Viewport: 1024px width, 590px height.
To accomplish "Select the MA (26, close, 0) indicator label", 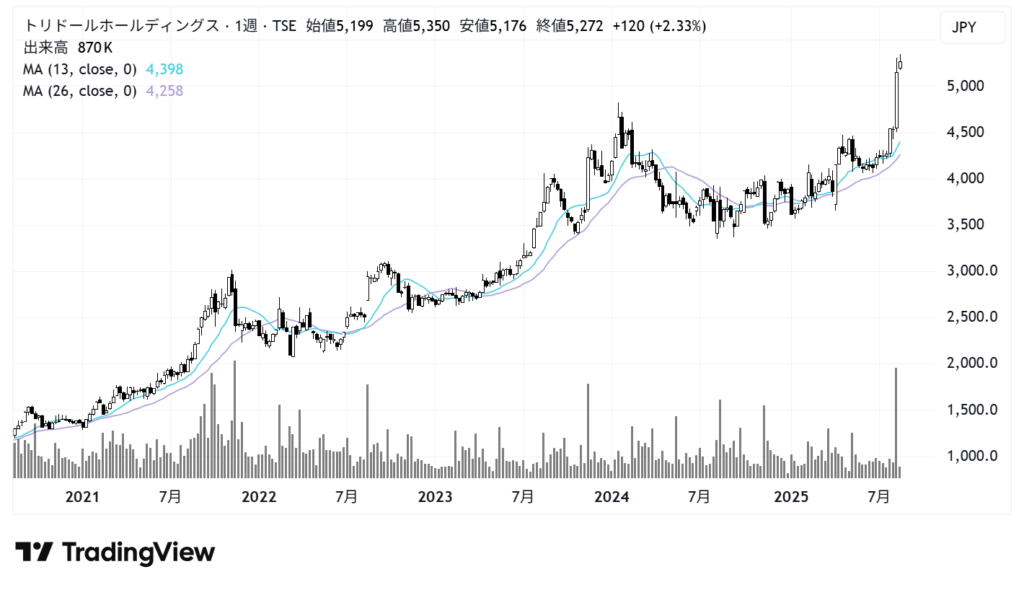I will (x=80, y=91).
